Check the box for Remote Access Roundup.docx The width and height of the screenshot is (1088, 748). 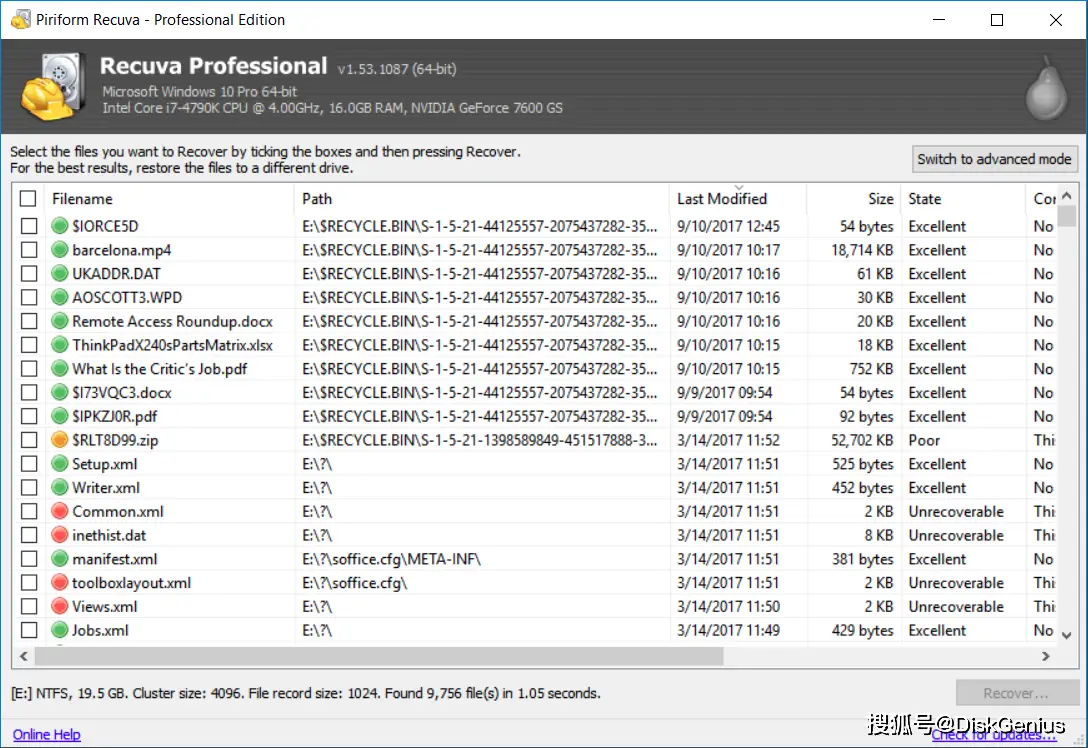(29, 321)
